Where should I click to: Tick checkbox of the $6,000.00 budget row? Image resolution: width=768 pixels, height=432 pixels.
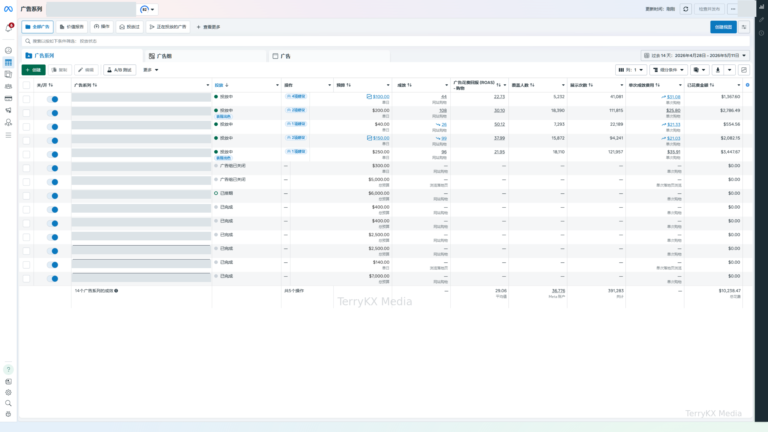point(26,196)
